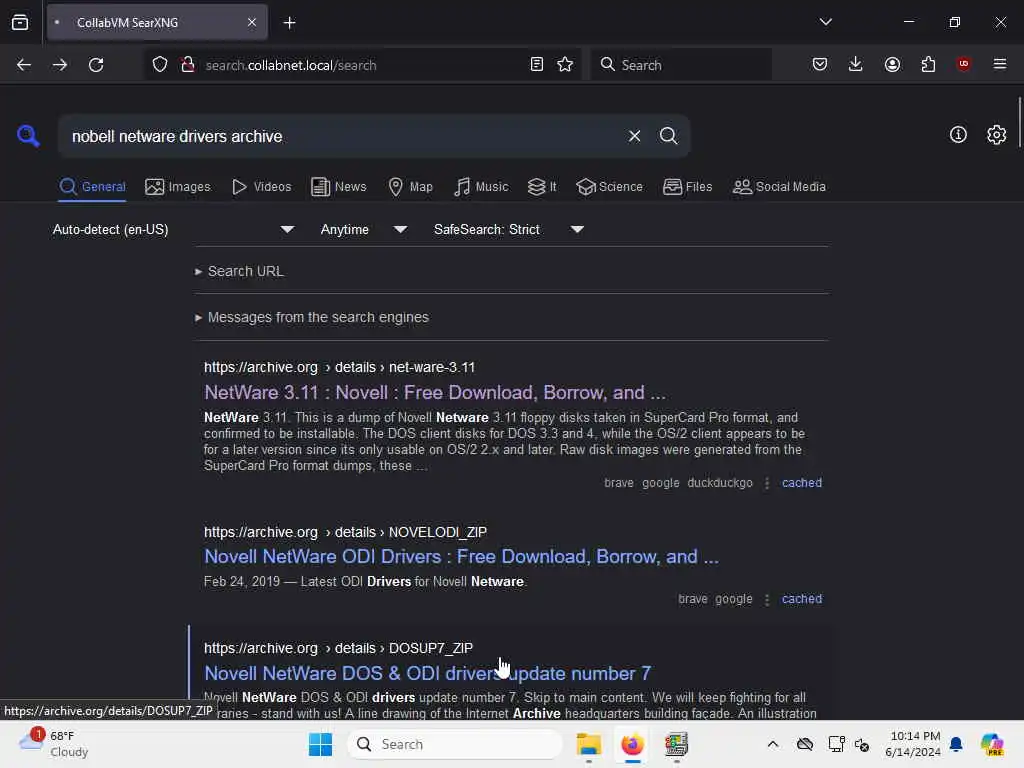Switch to Map category
The height and width of the screenshot is (768, 1024).
click(x=410, y=187)
